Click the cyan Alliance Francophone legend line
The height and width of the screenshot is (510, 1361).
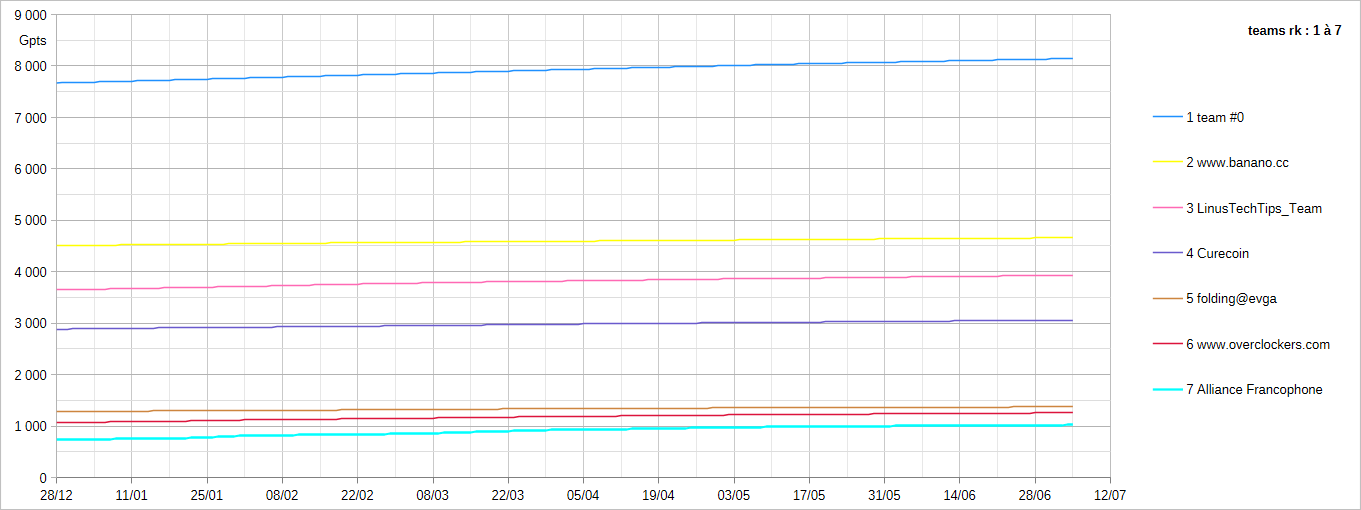[1167, 390]
